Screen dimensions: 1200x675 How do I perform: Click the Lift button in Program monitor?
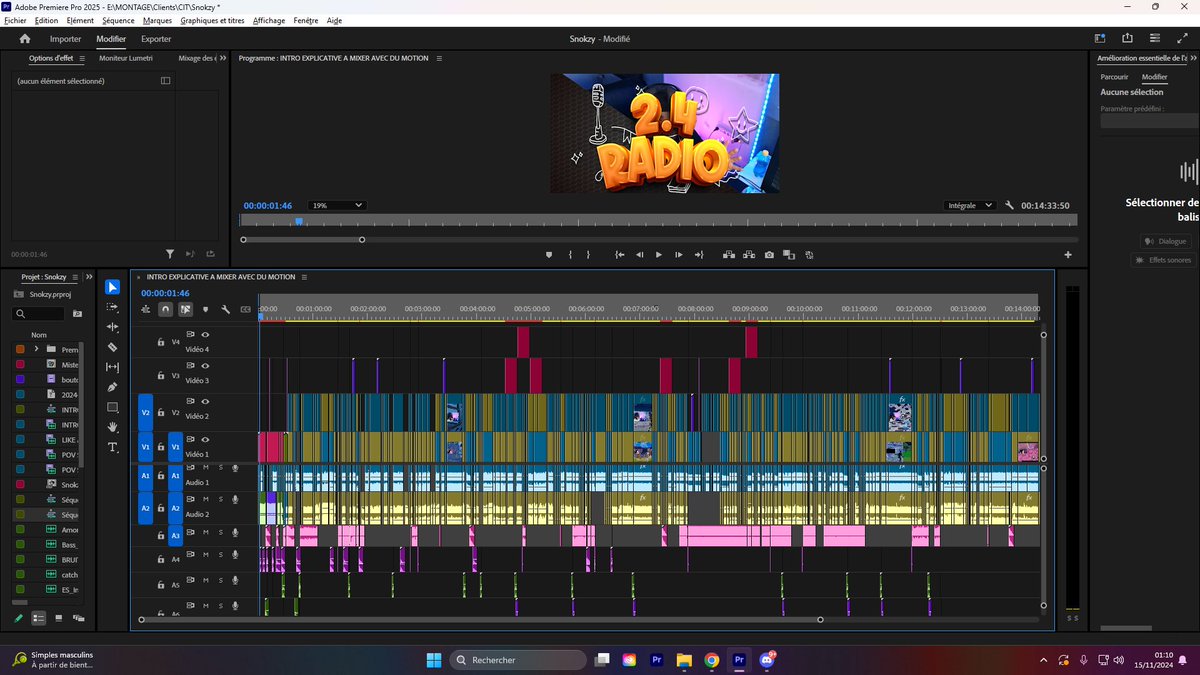click(728, 255)
